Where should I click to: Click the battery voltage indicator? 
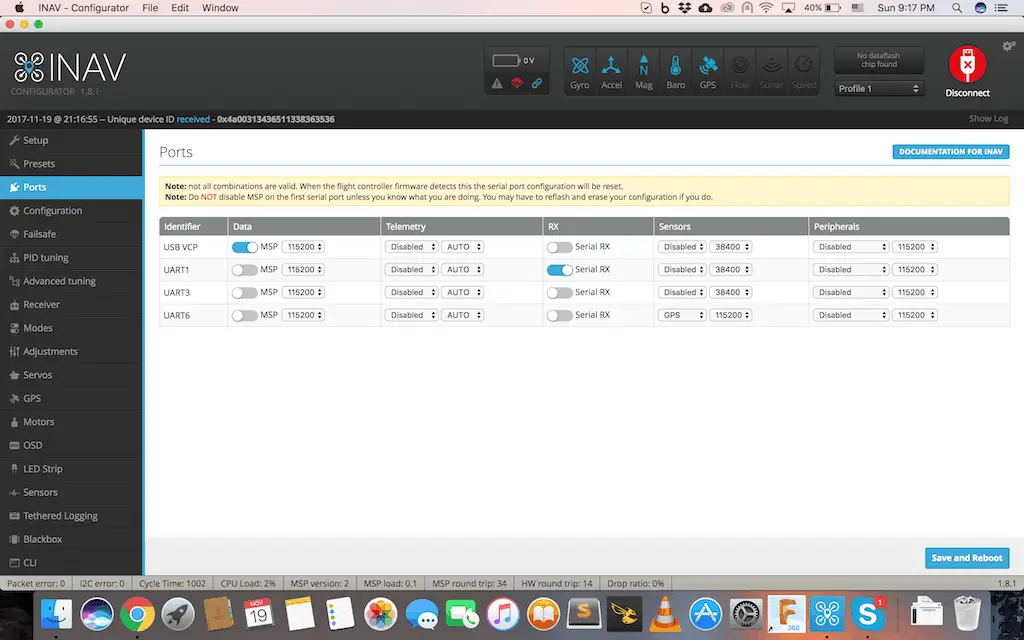(513, 61)
